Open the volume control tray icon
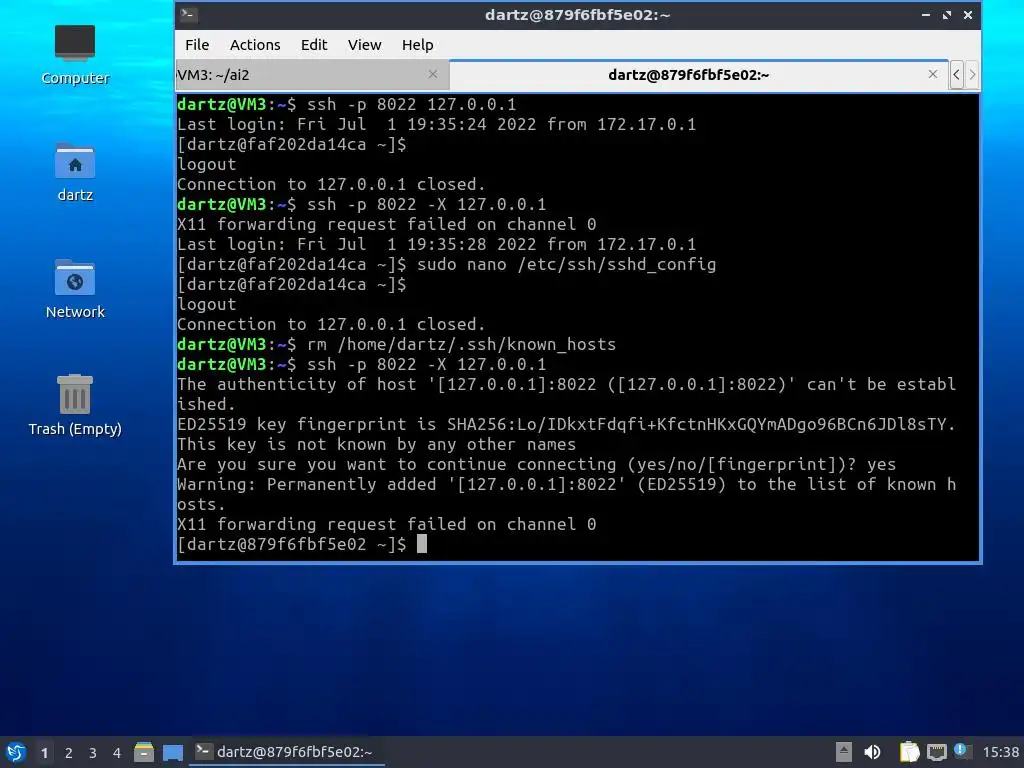 872,752
